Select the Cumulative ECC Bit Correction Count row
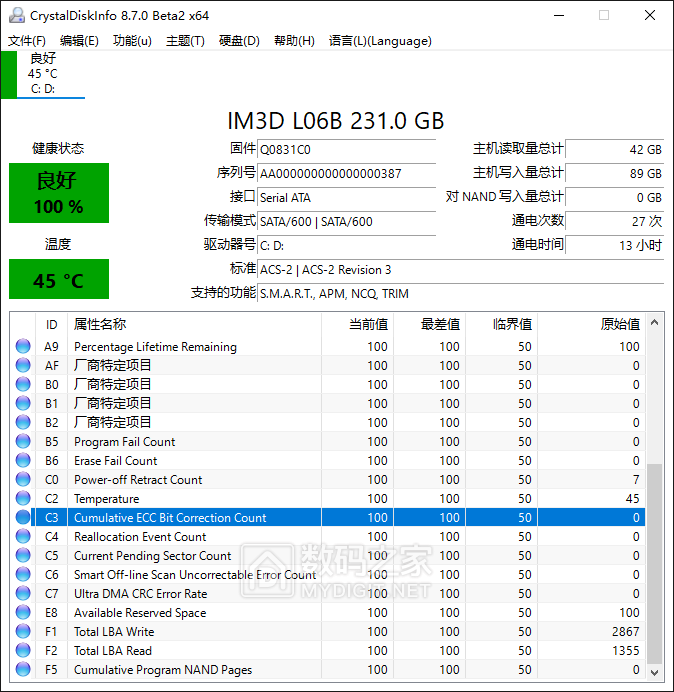This screenshot has width=674, height=692. pos(170,518)
